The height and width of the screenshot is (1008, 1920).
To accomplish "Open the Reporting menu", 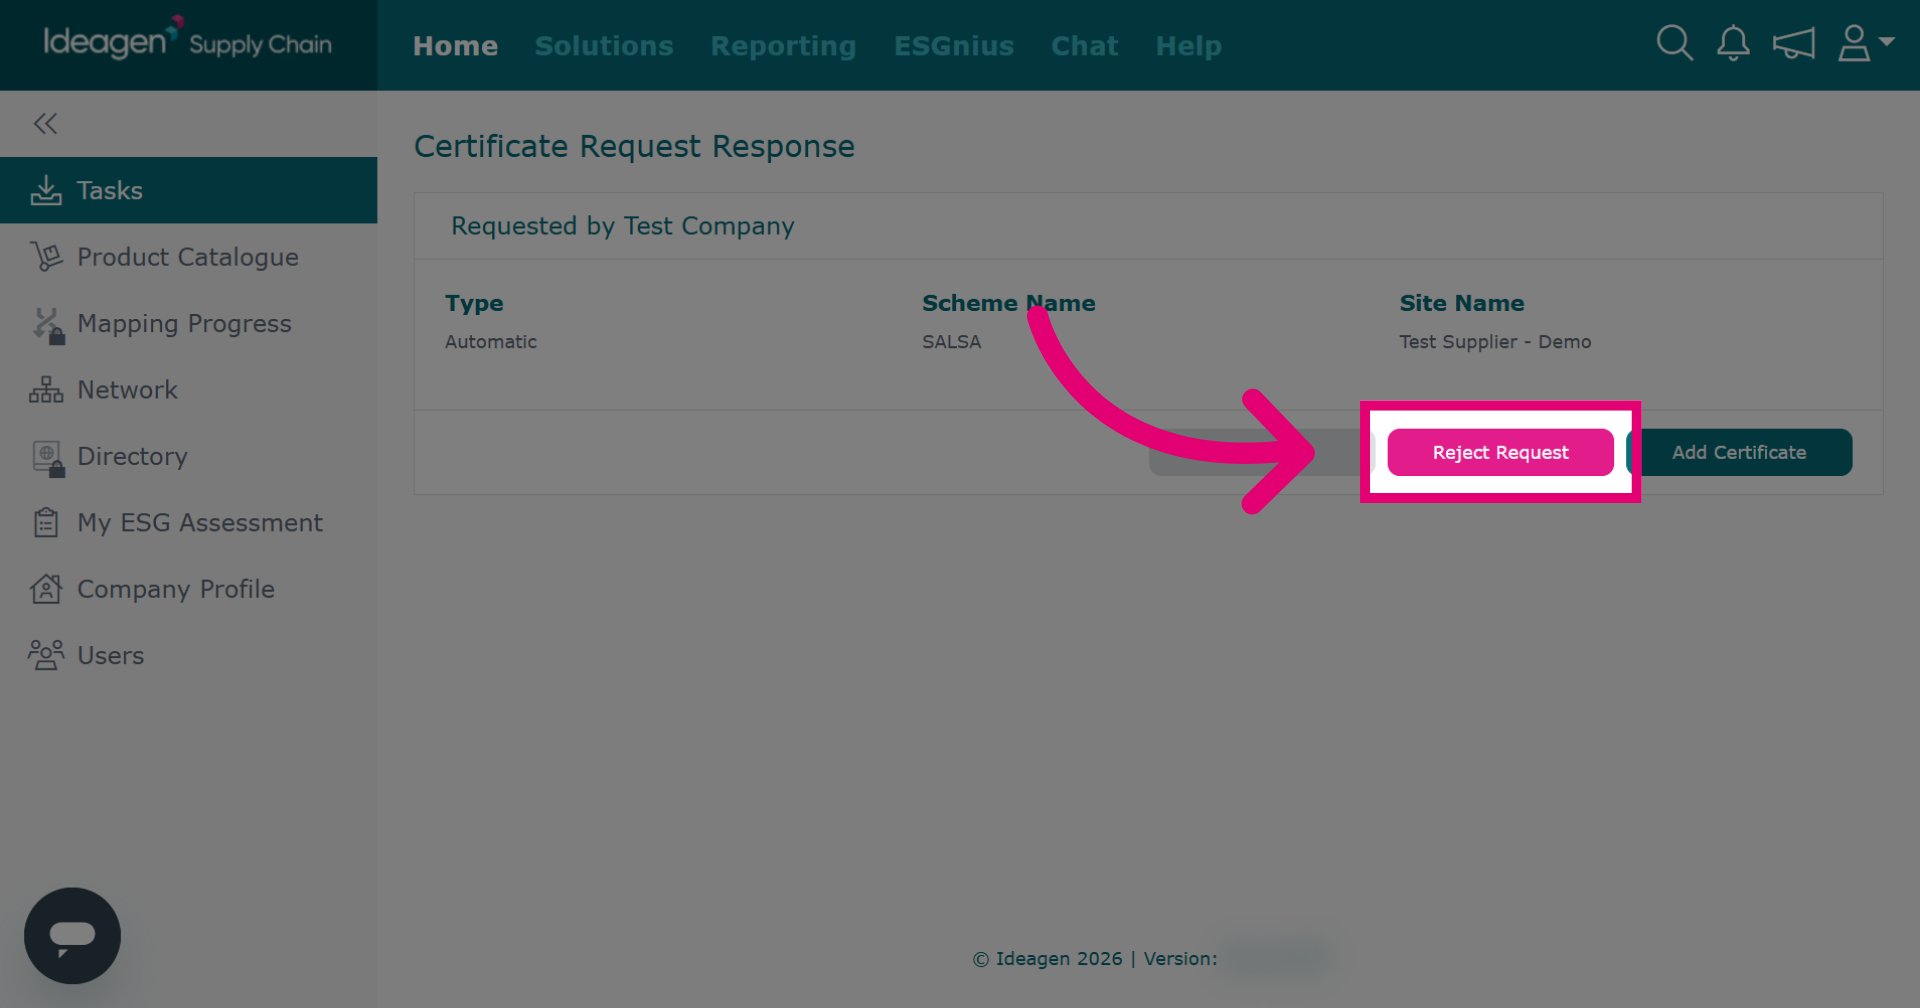I will [784, 46].
